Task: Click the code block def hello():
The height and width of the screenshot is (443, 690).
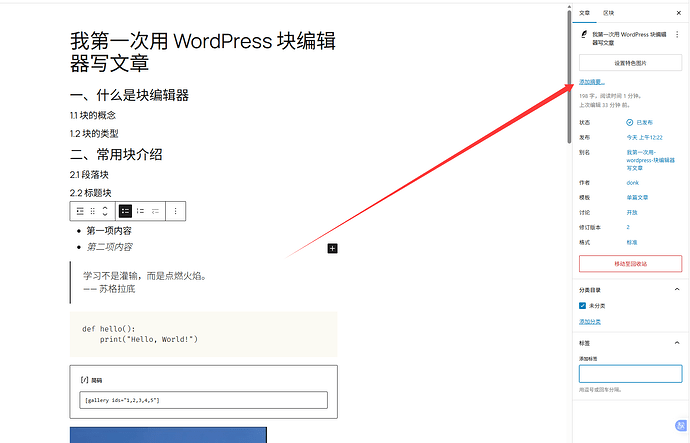Action: pos(203,334)
